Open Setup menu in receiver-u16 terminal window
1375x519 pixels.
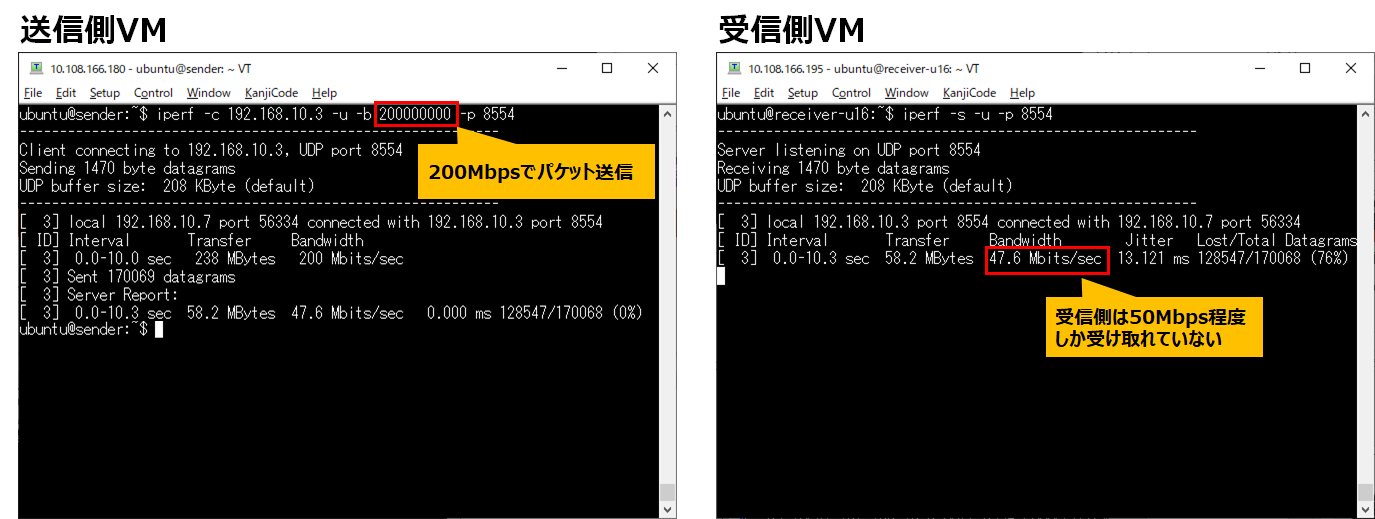point(802,93)
